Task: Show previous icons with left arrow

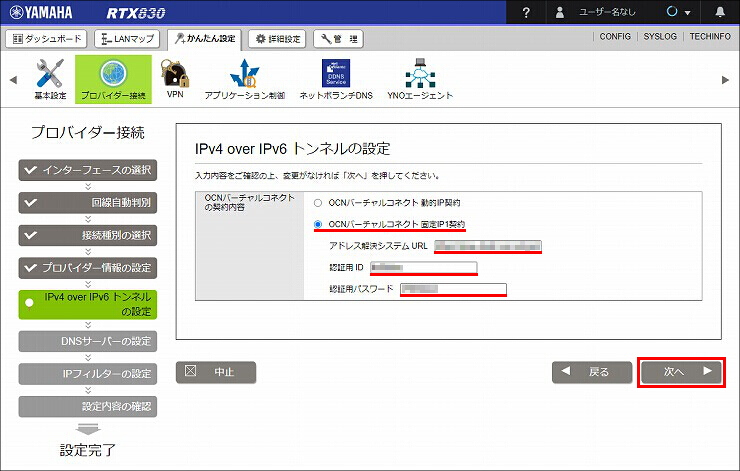Action: pyautogui.click(x=13, y=80)
